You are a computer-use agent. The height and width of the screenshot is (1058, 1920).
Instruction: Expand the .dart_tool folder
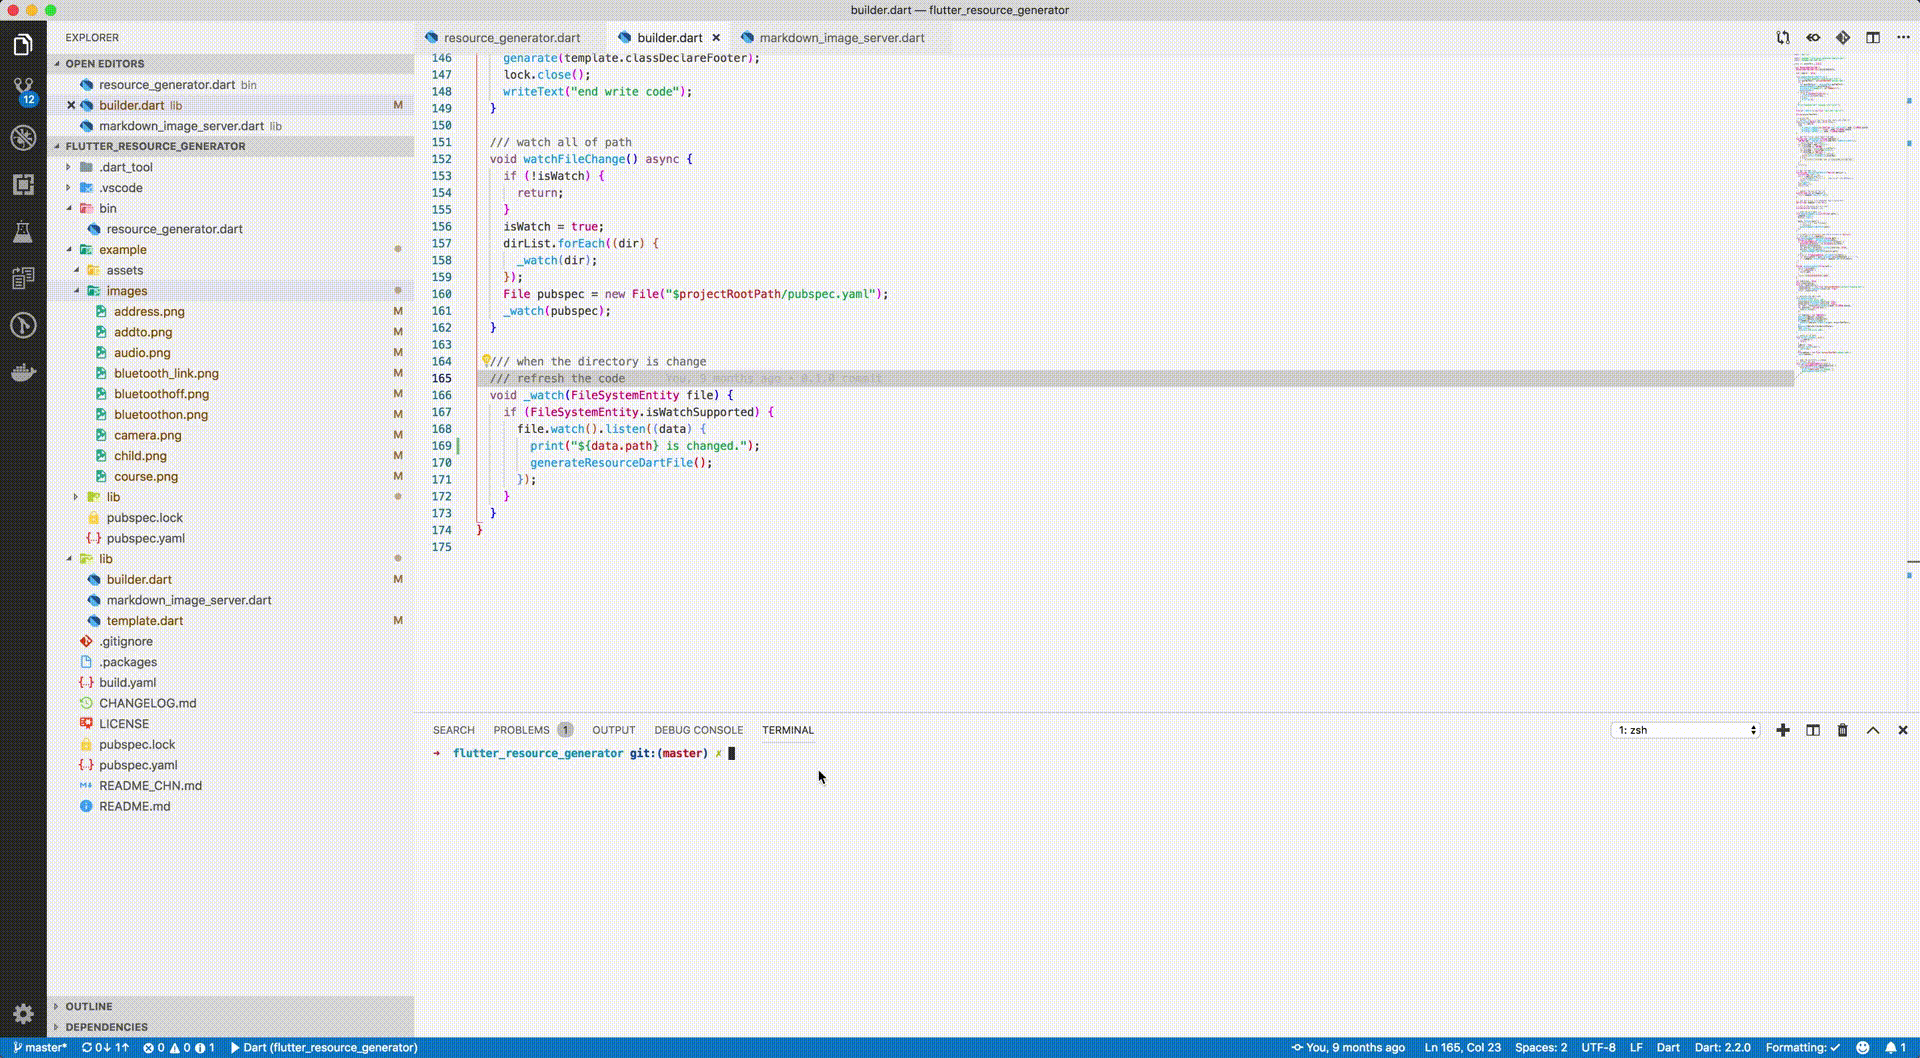[x=125, y=167]
